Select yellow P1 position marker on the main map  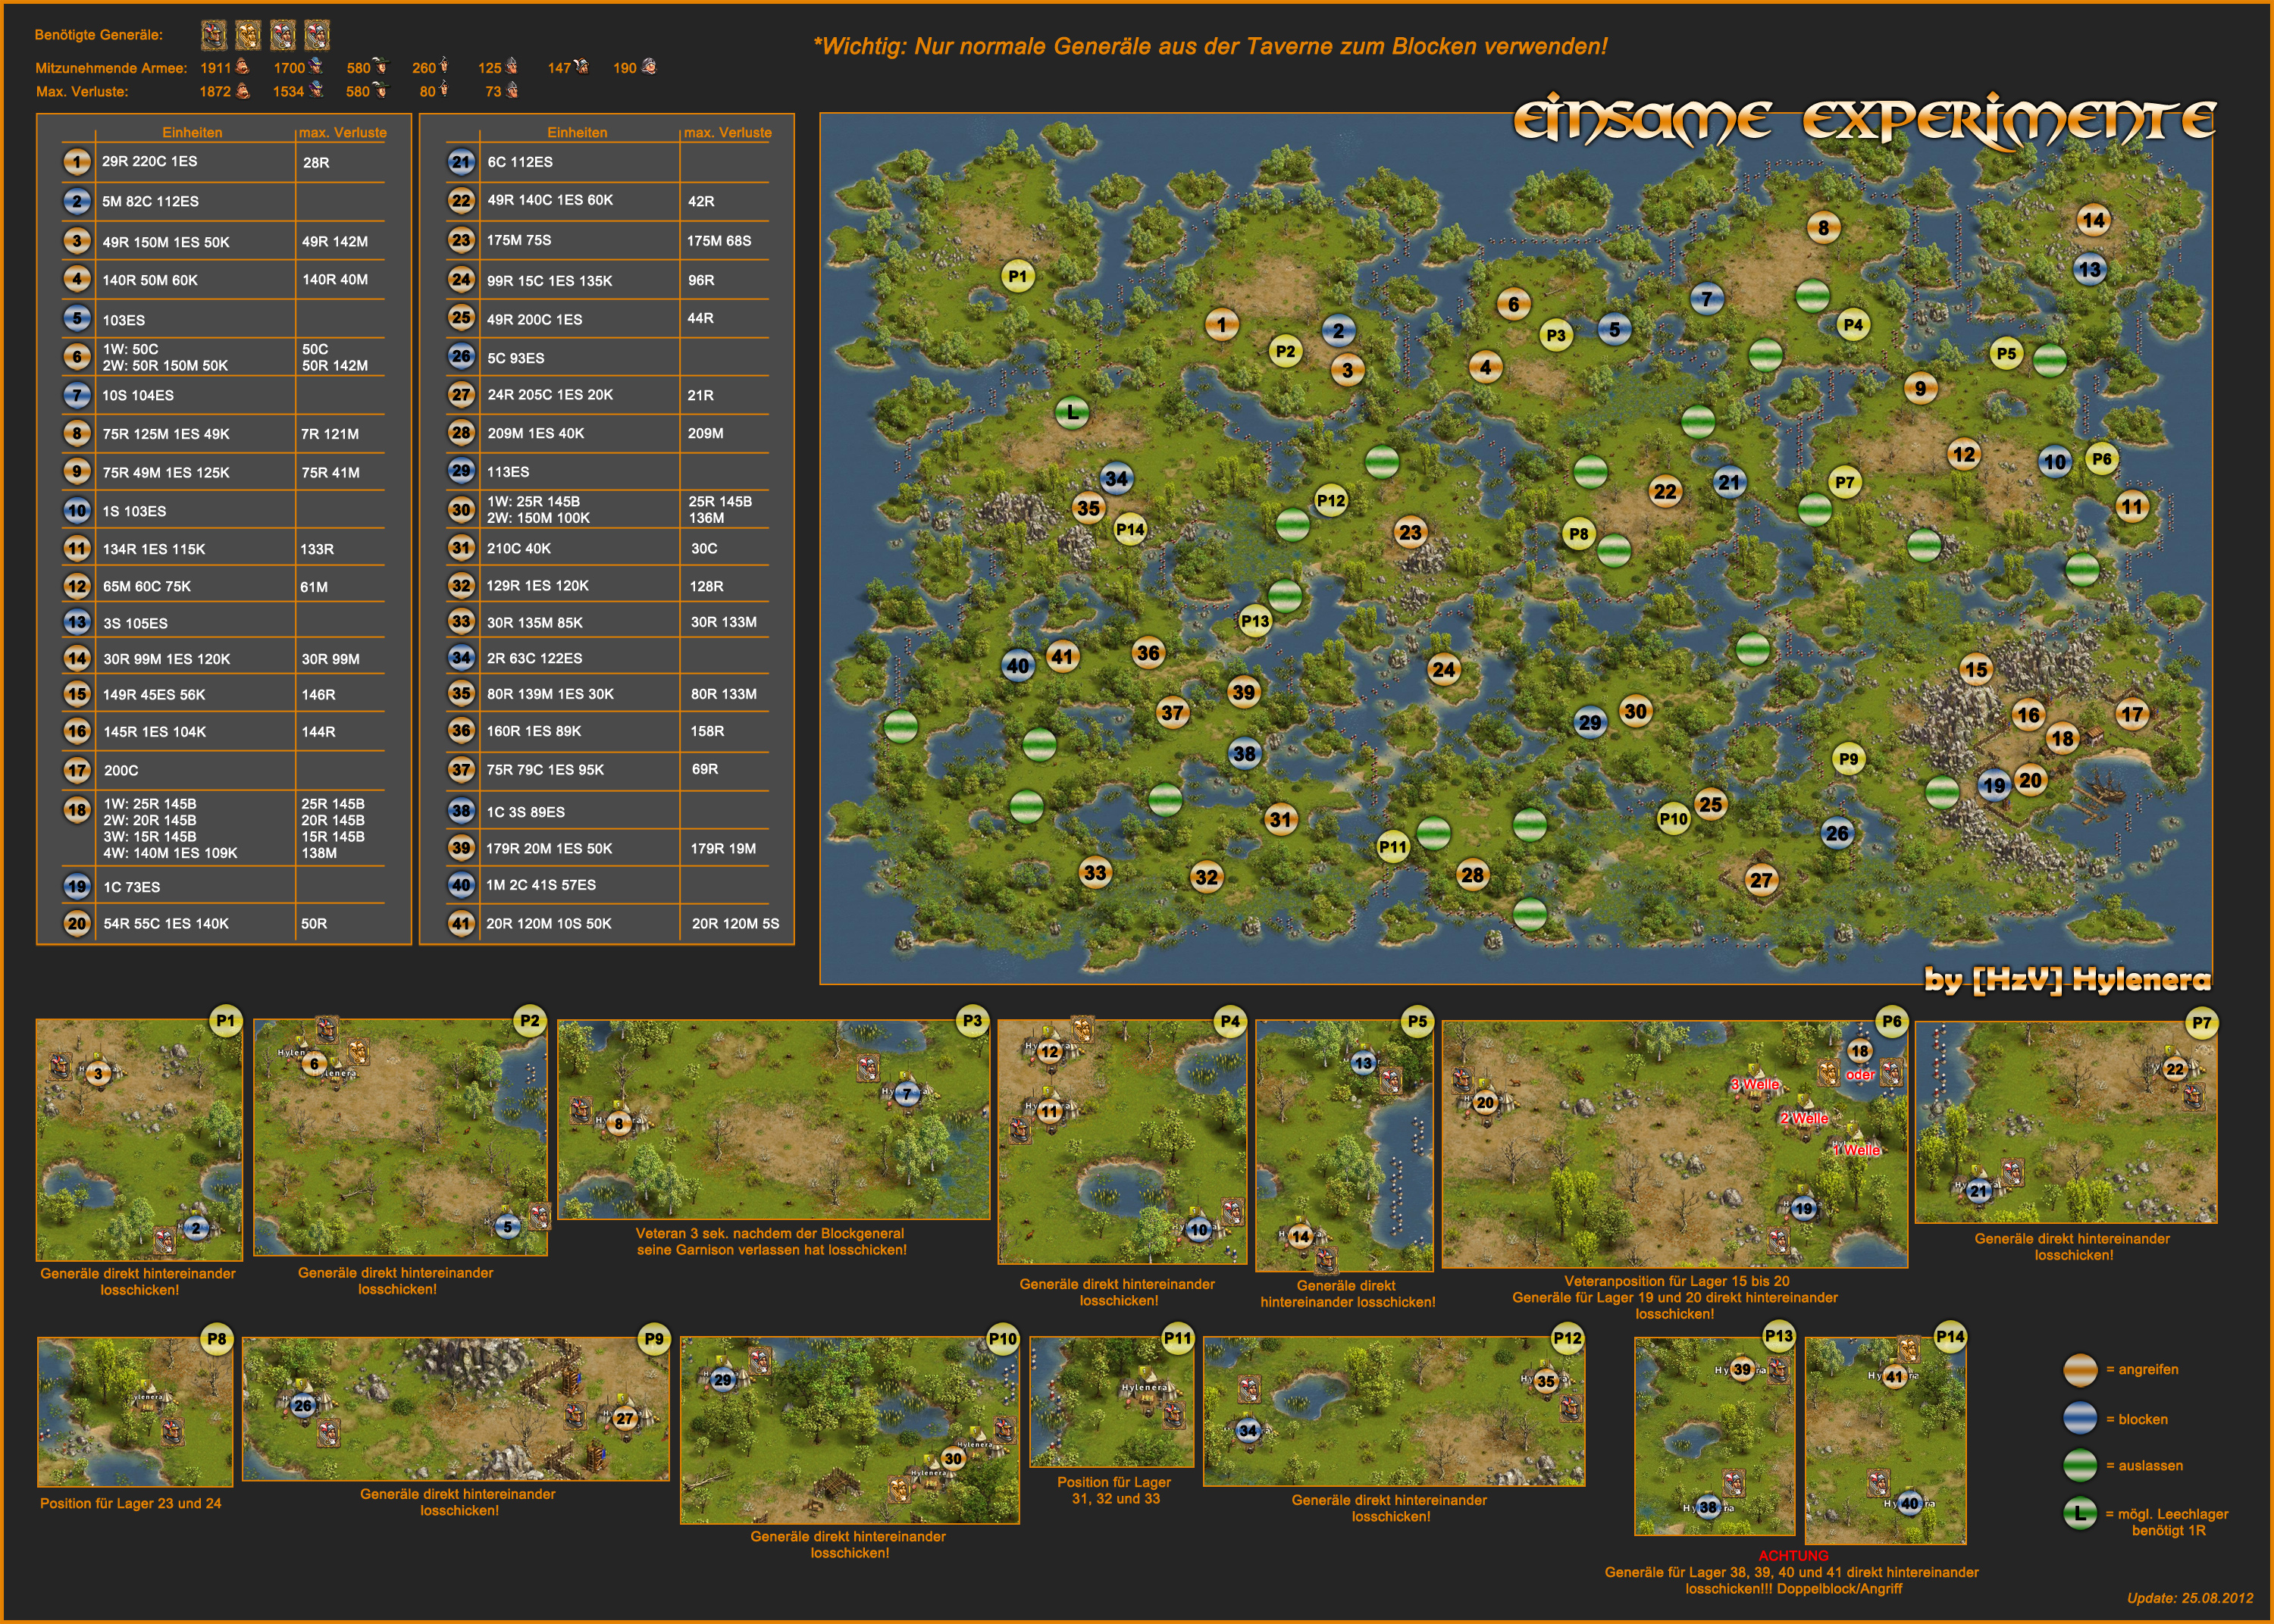click(x=1017, y=276)
